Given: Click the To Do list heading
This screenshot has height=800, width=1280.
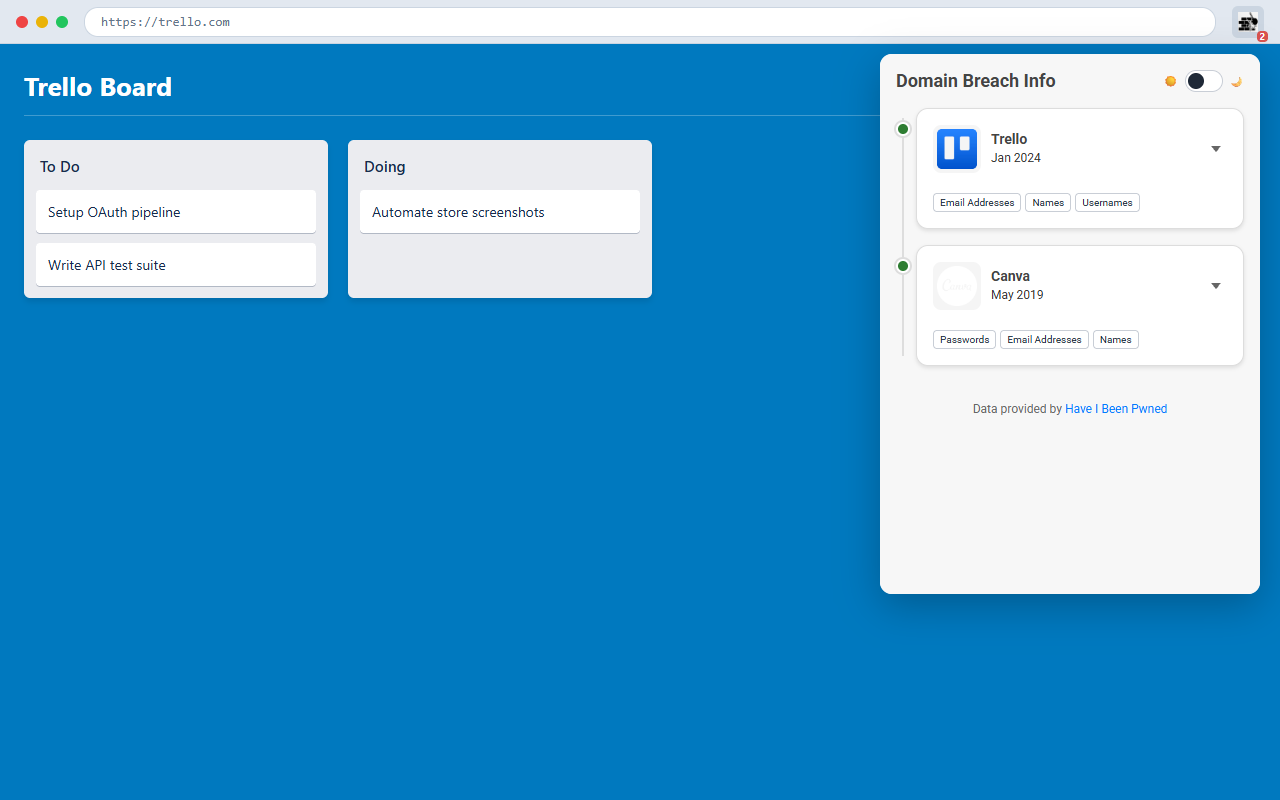Looking at the screenshot, I should coord(60,167).
